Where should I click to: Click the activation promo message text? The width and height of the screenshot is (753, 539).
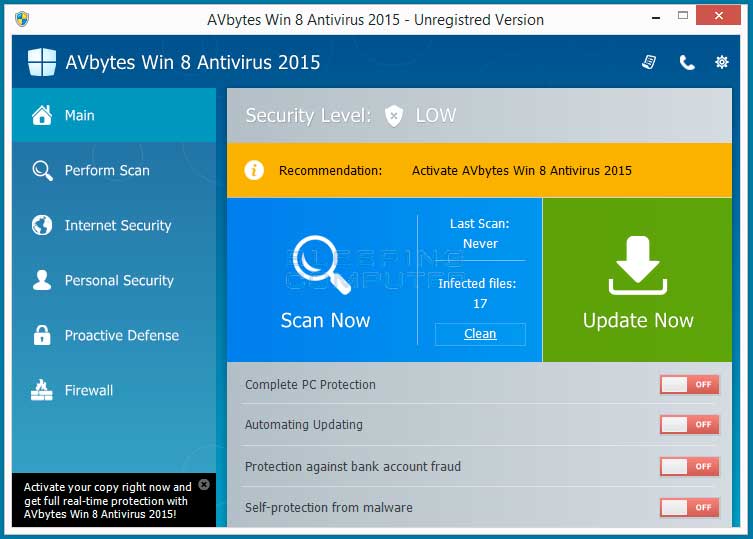(x=108, y=501)
